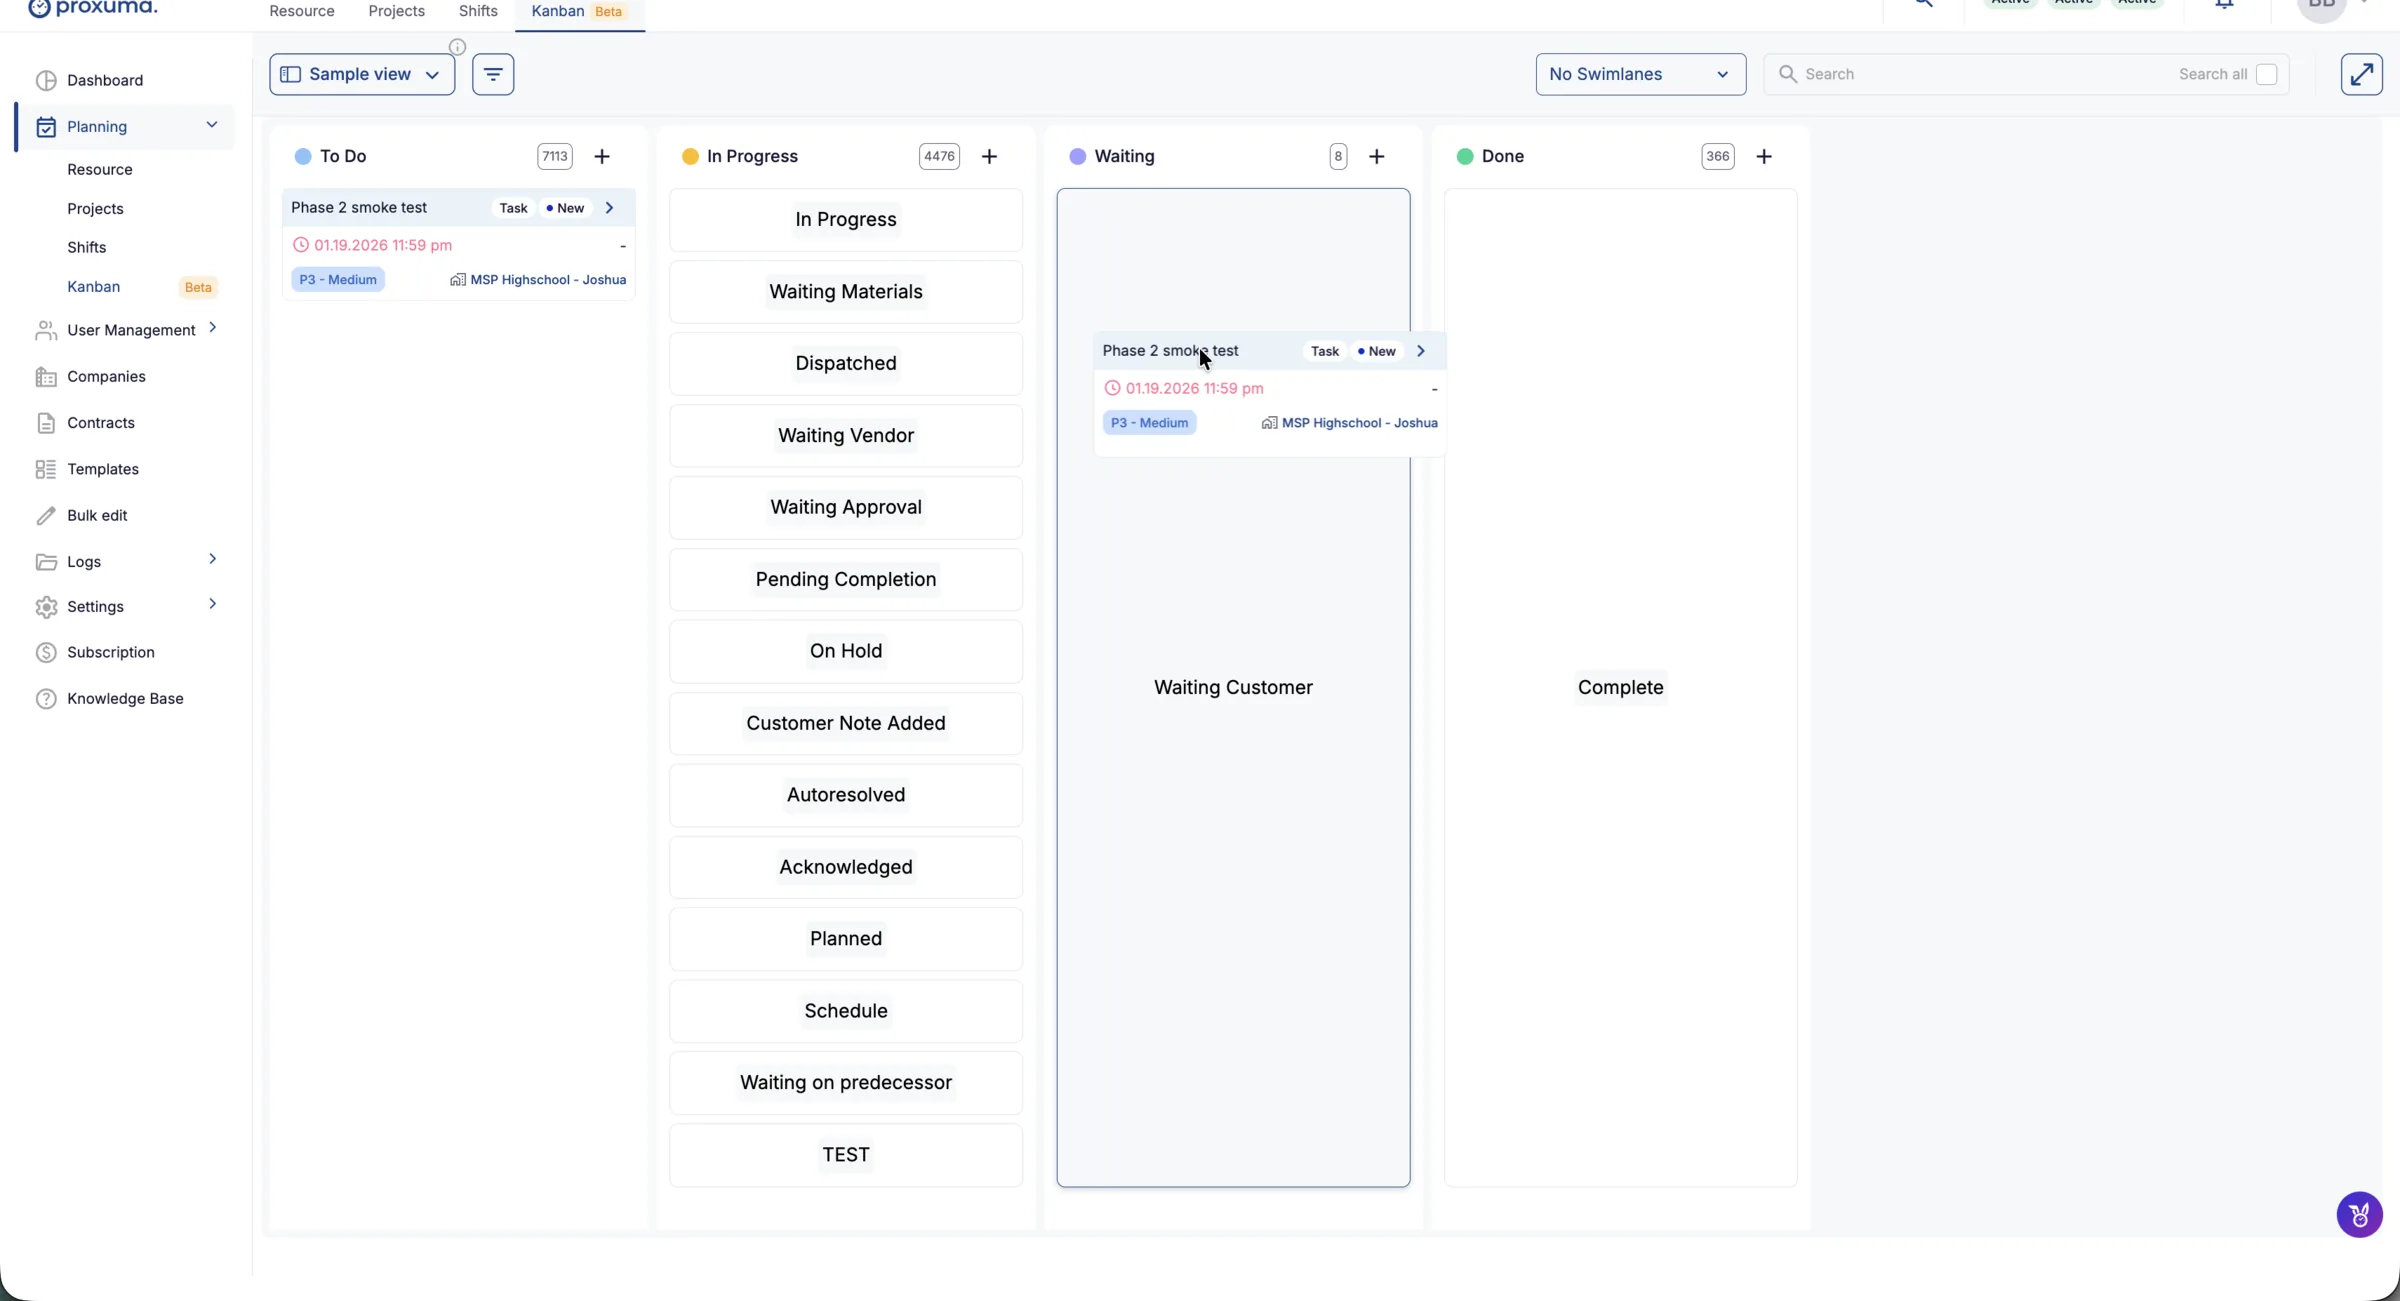Click the purple assistant icon
2400x1301 pixels.
coord(2359,1215)
